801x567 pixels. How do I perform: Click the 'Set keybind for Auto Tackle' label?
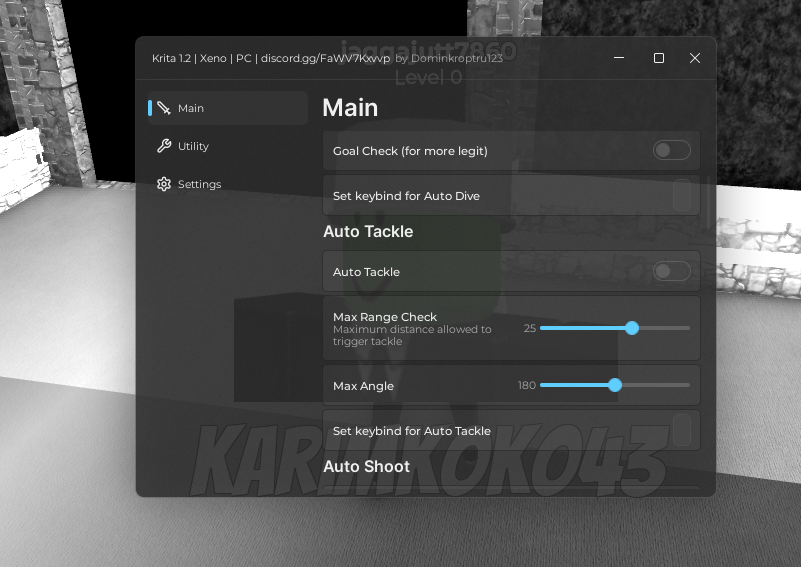(412, 431)
